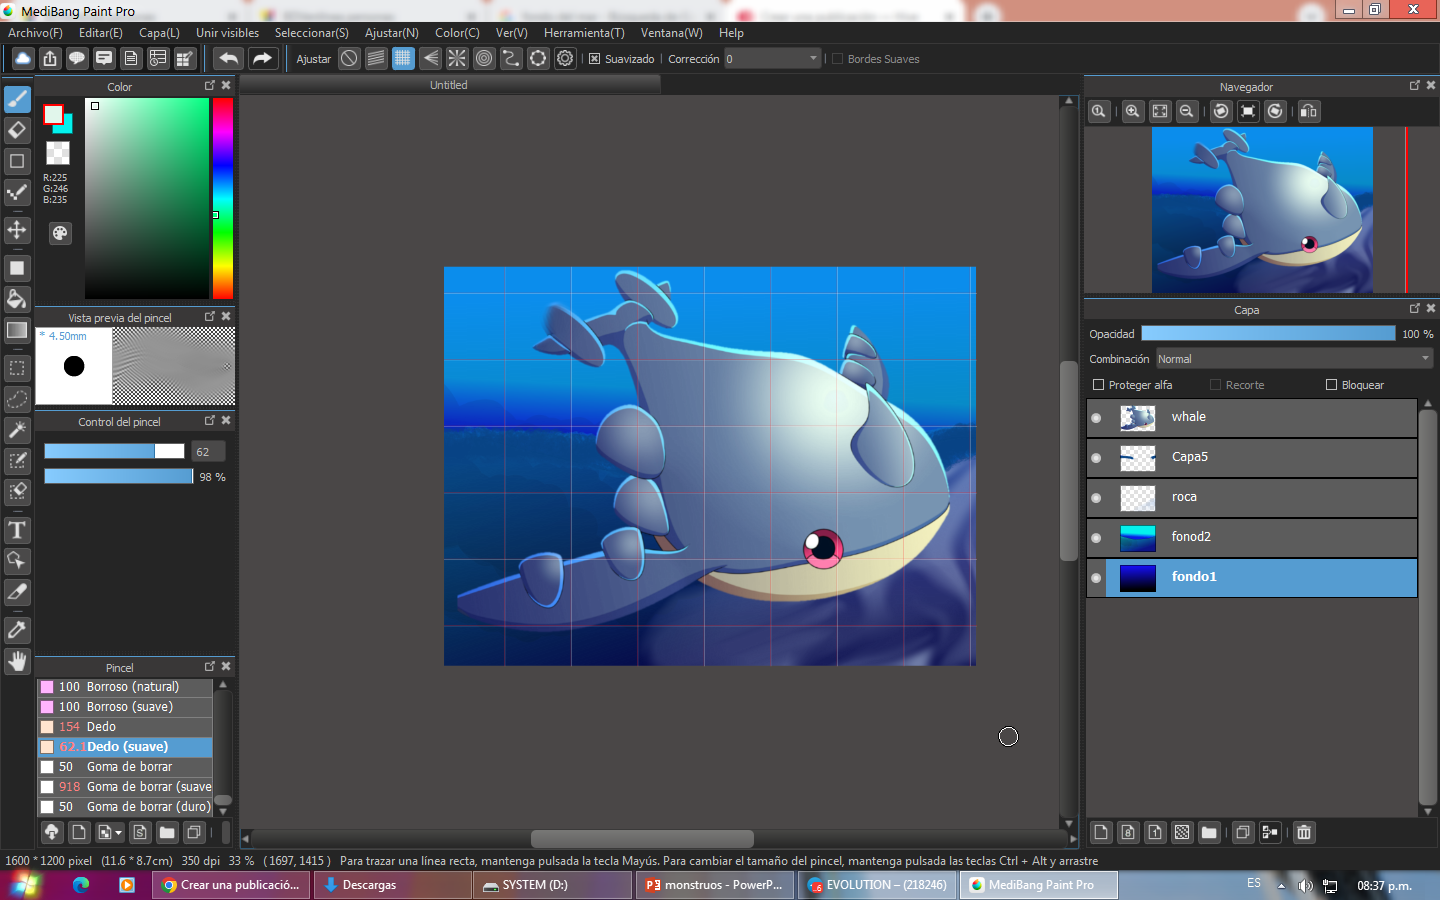The height and width of the screenshot is (900, 1440).
Task: Select the Move tool
Action: [x=17, y=230]
